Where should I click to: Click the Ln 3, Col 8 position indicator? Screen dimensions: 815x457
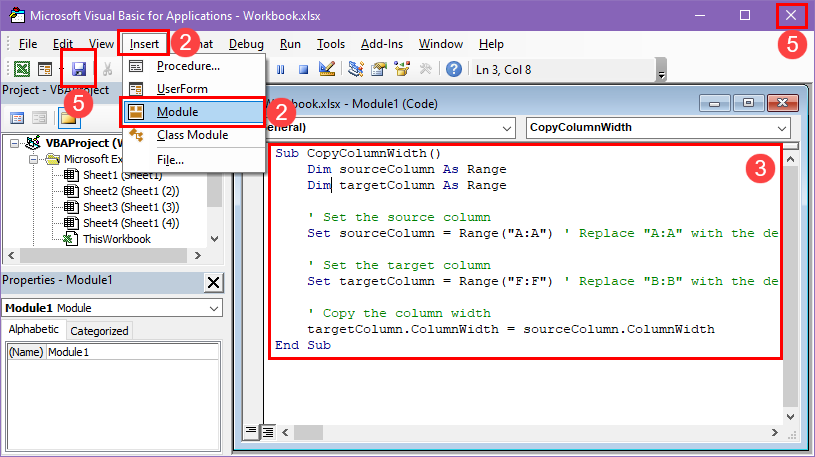coord(504,70)
